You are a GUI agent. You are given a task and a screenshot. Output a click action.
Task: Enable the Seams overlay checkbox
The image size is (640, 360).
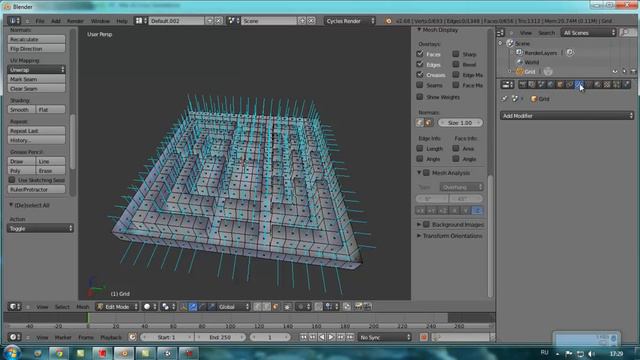pyautogui.click(x=420, y=85)
